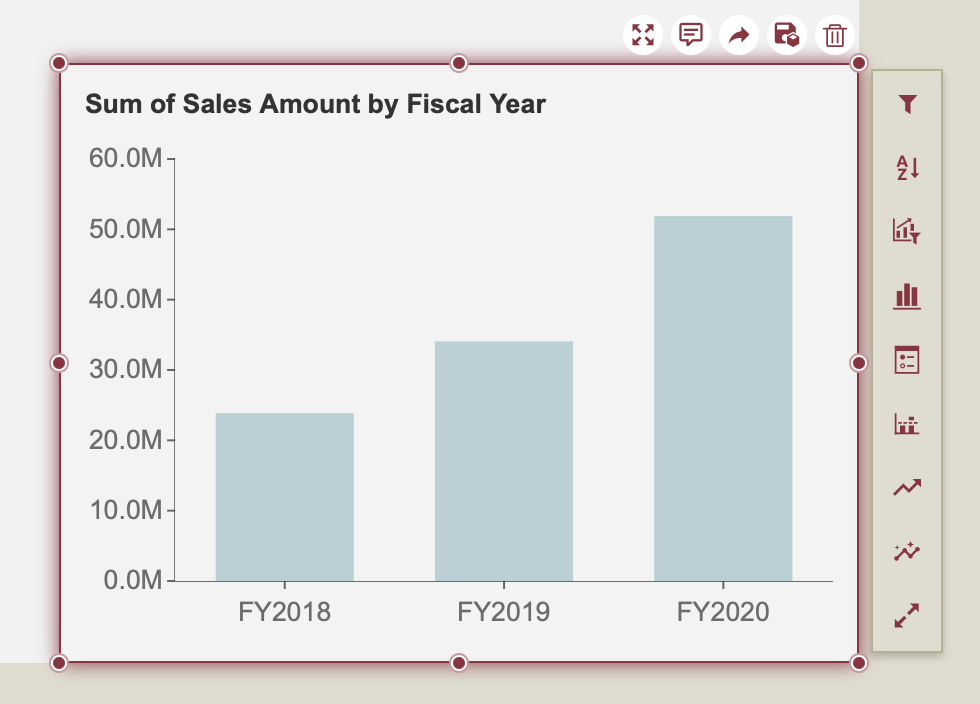Click the diagonal double-arrow icon in side toolbar
980x704 pixels.
(907, 615)
